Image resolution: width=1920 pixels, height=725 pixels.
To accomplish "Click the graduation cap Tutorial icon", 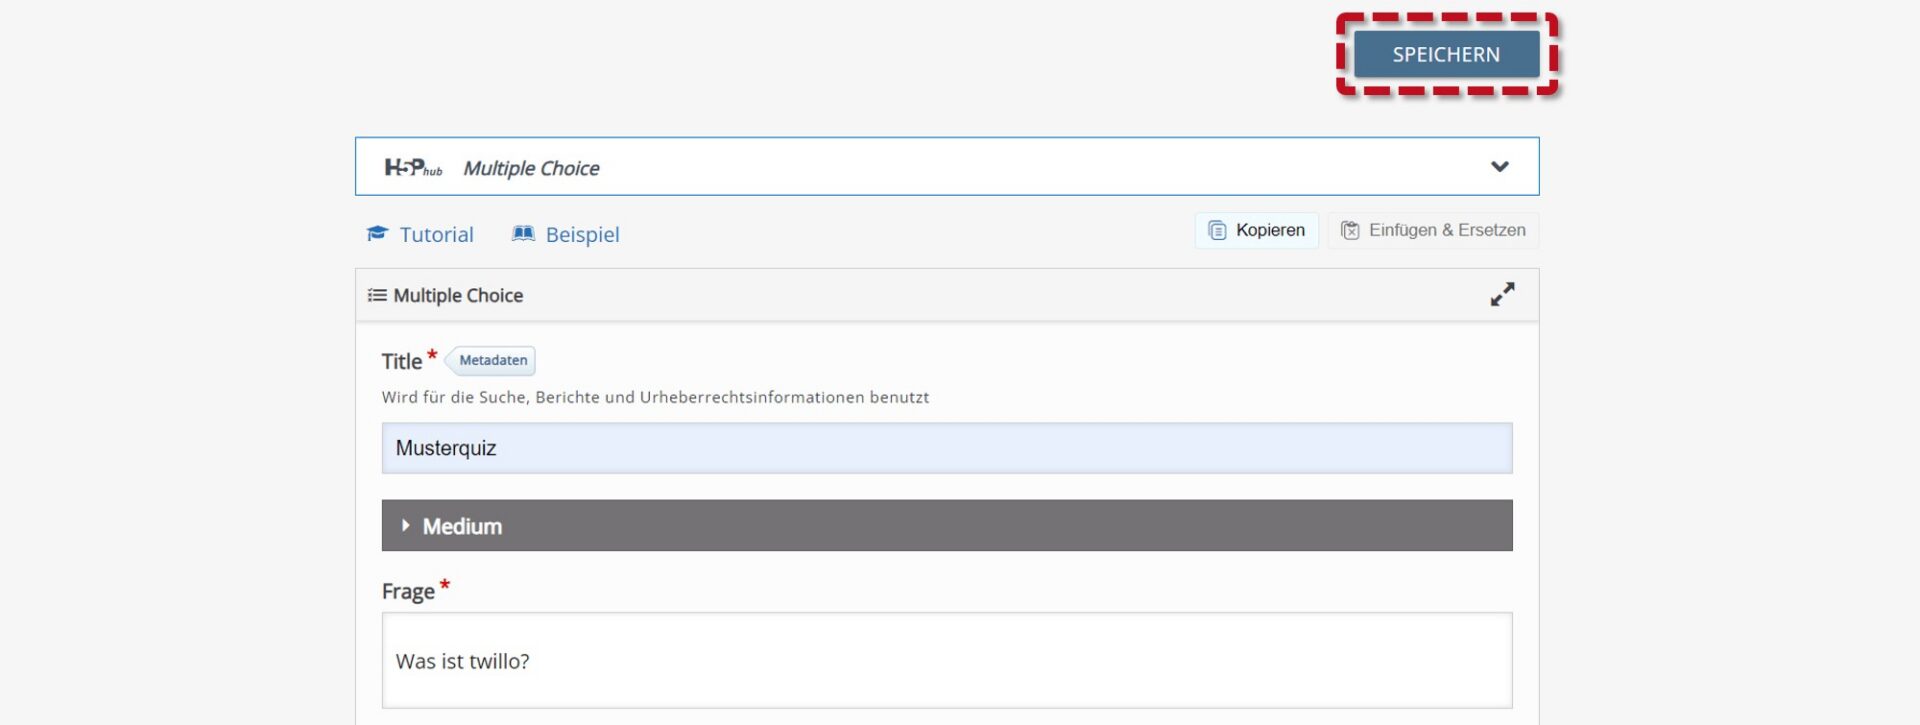I will pyautogui.click(x=377, y=233).
